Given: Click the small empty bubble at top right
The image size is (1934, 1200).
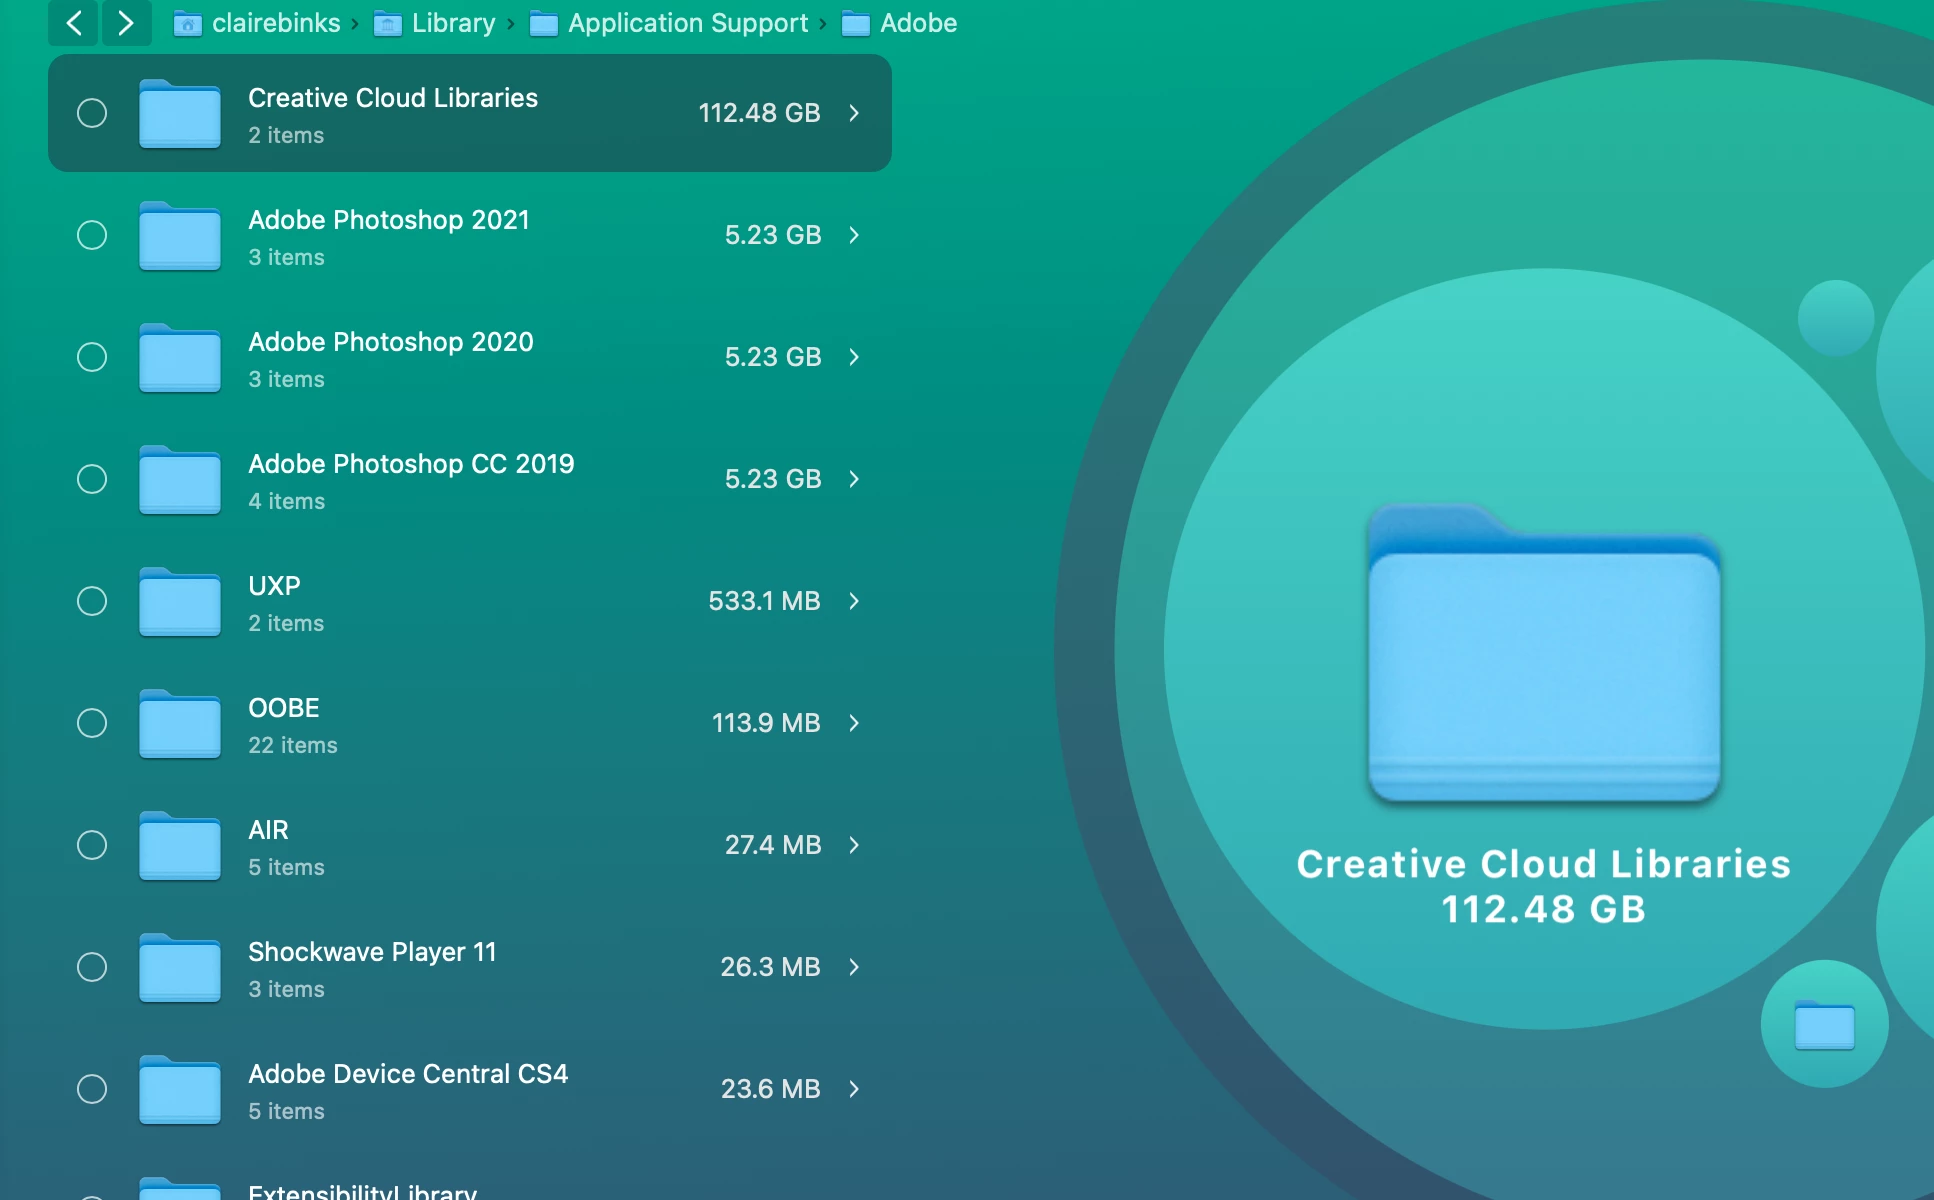Looking at the screenshot, I should (x=1835, y=318).
